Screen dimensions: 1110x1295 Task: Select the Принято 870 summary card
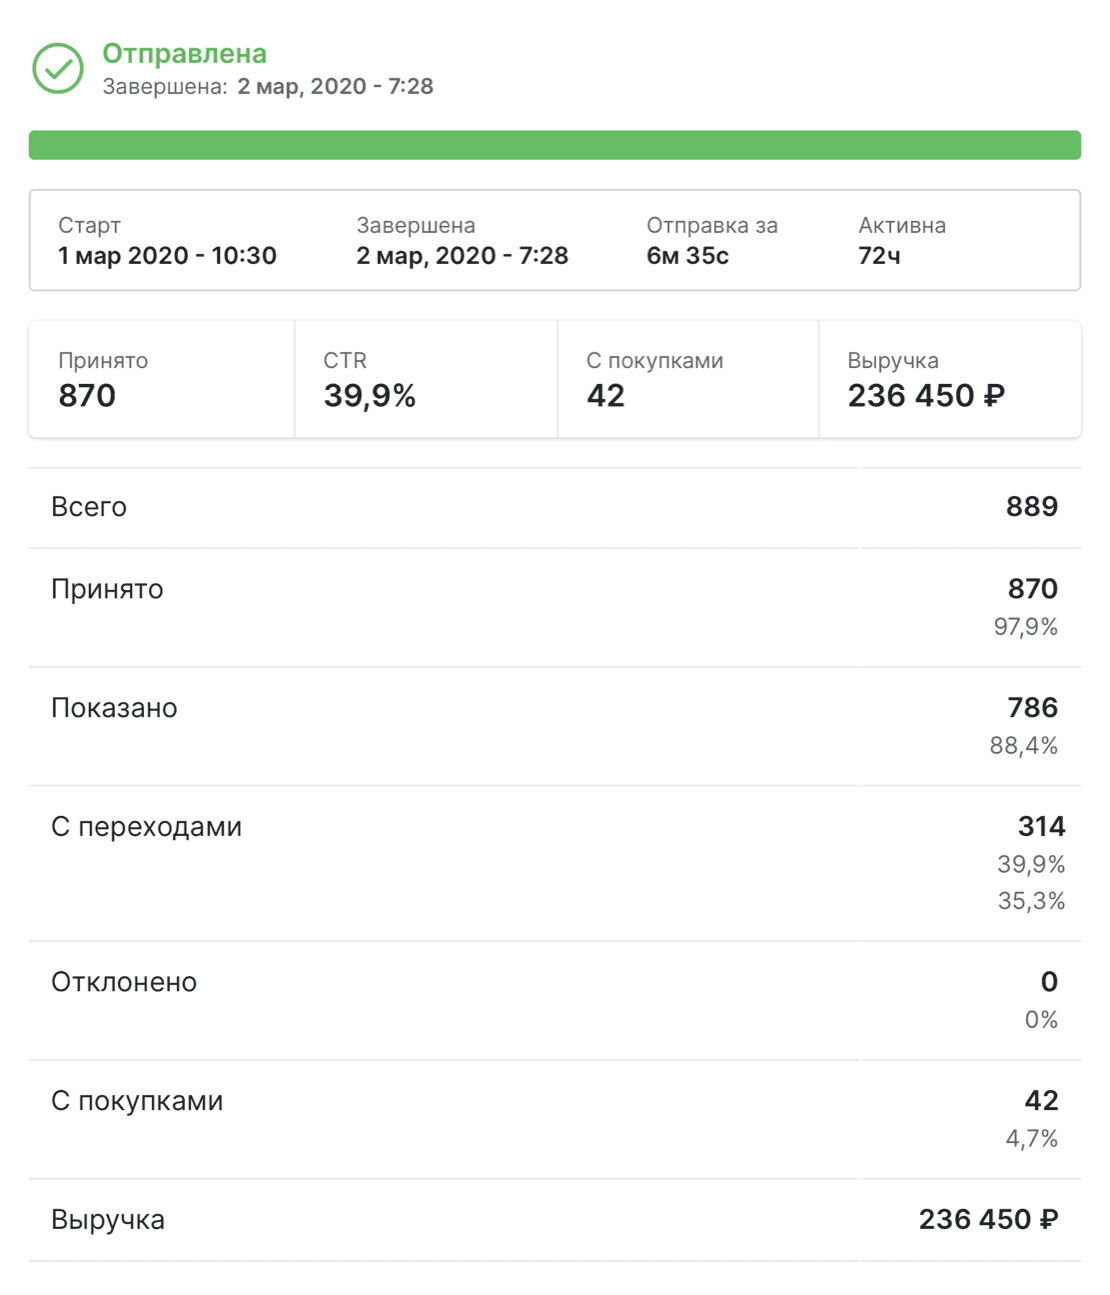(x=162, y=379)
